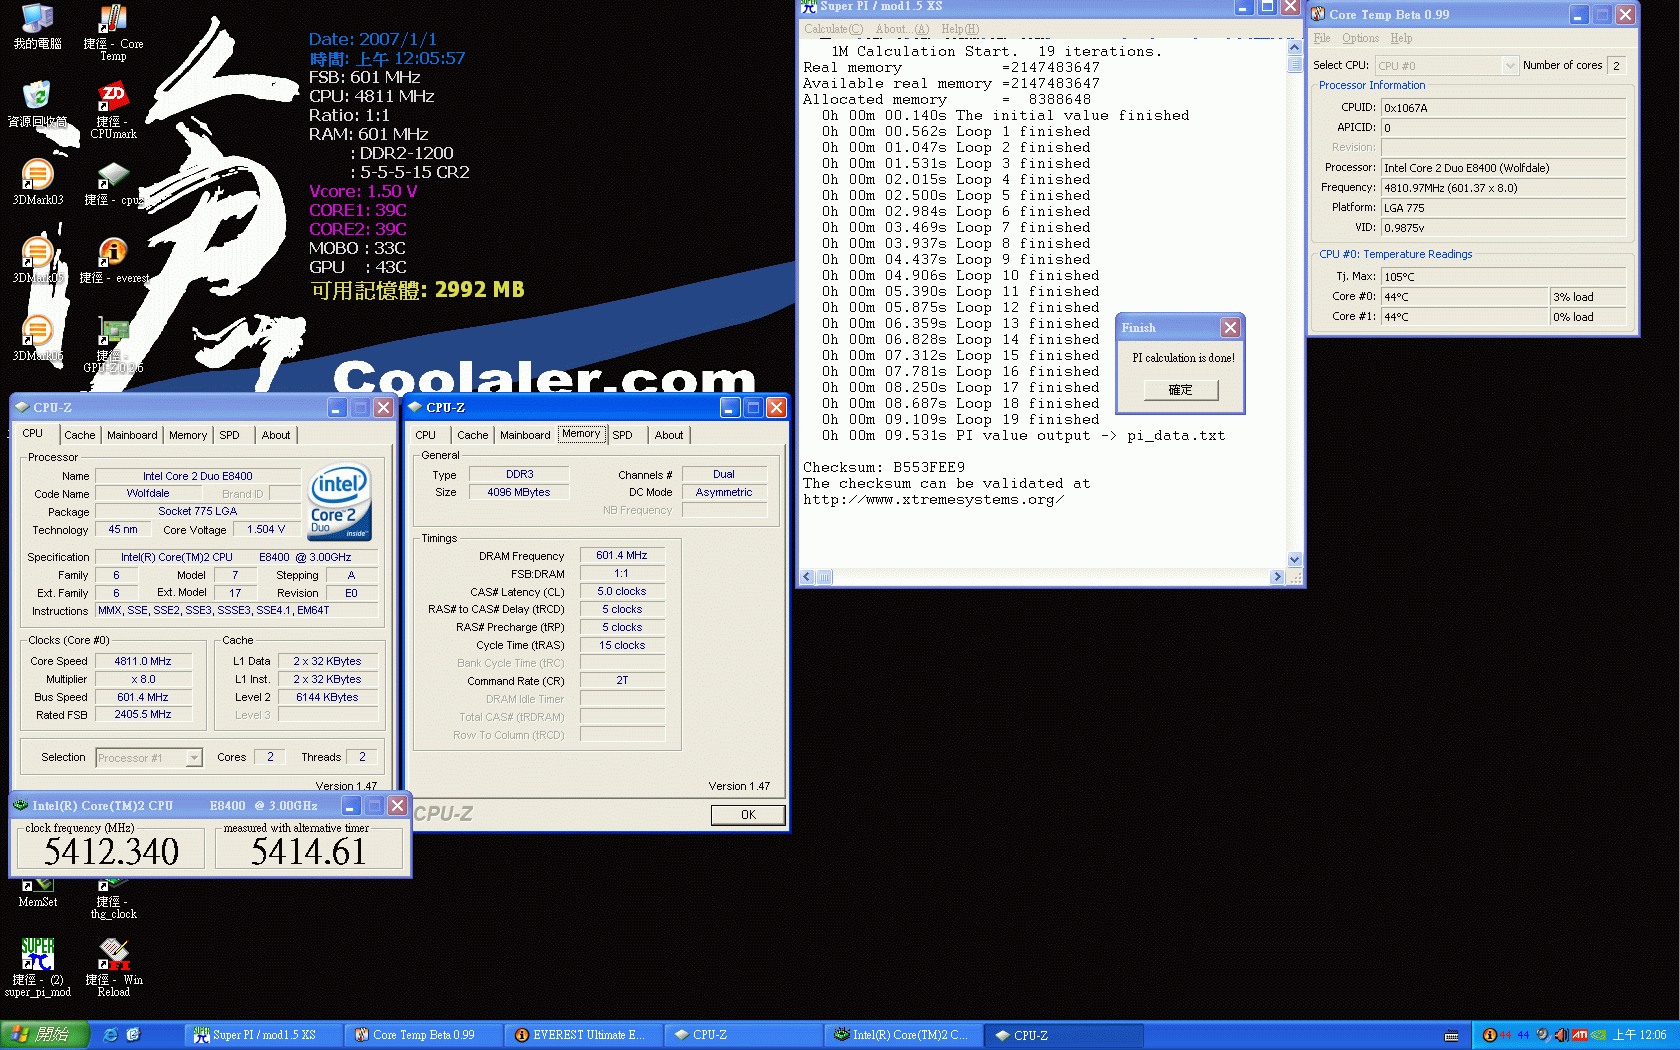
Task: Open the Core Temp shortcut on desktop
Action: (113, 33)
